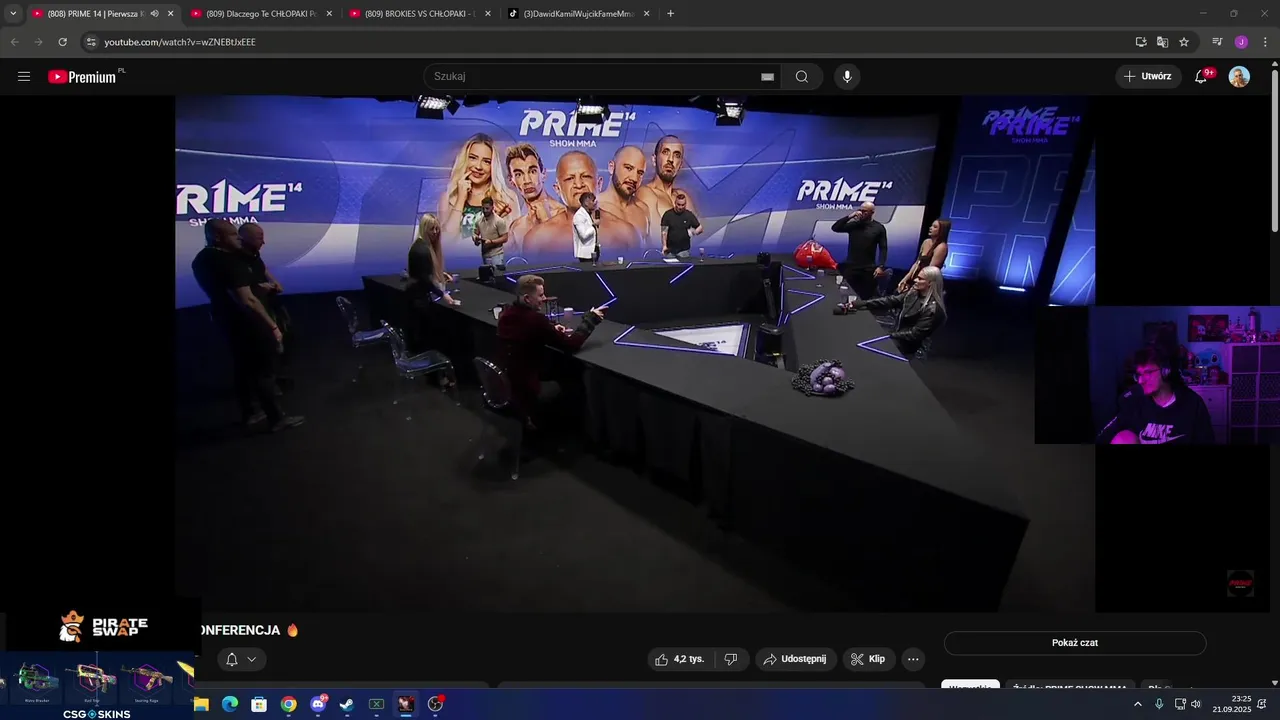
Task: Open the YouTube account avatar menu
Action: 1239,77
